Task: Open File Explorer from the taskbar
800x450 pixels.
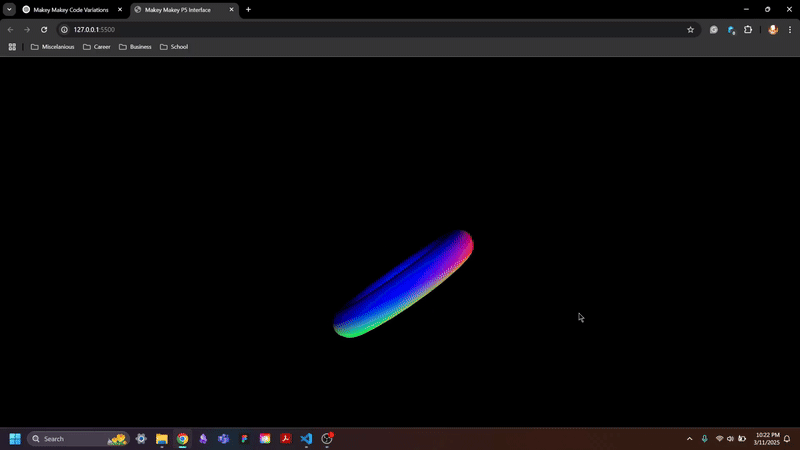Action: click(x=162, y=439)
